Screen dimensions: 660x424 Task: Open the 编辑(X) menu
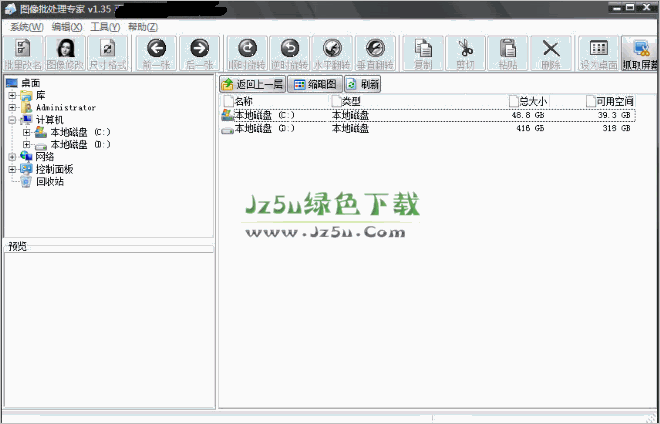67,27
